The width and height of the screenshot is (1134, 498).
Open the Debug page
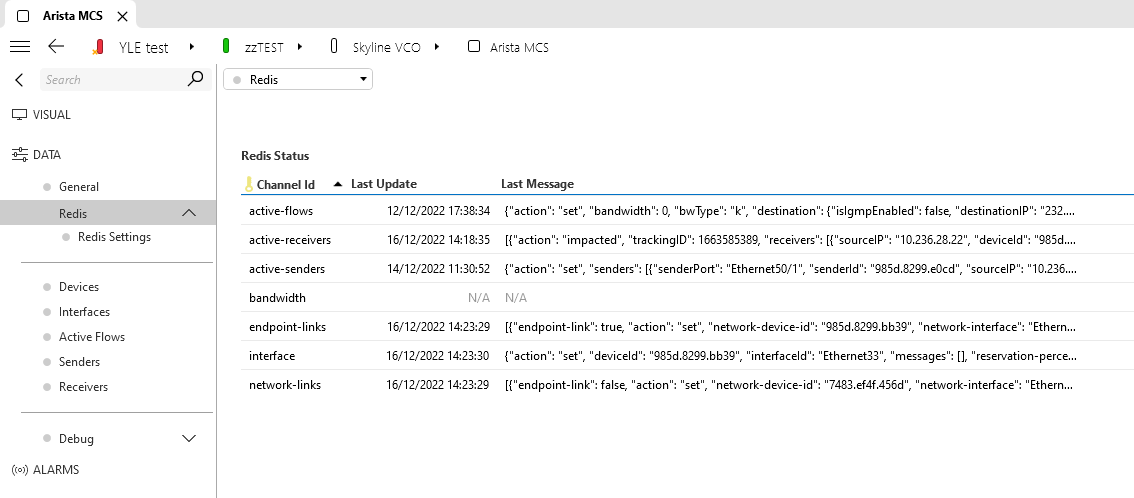[x=76, y=439]
